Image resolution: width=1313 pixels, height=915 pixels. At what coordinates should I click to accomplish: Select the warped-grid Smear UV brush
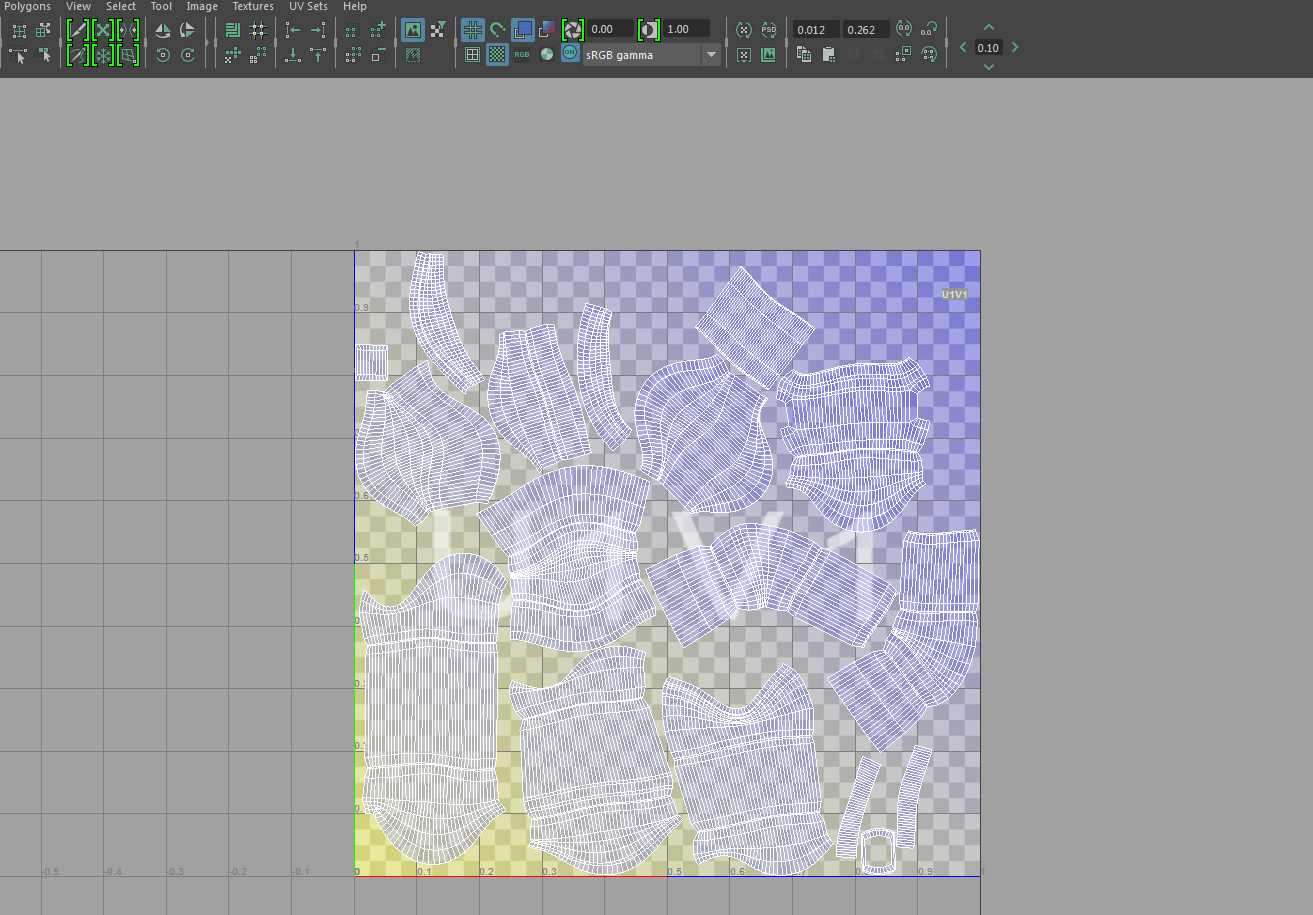(x=128, y=55)
